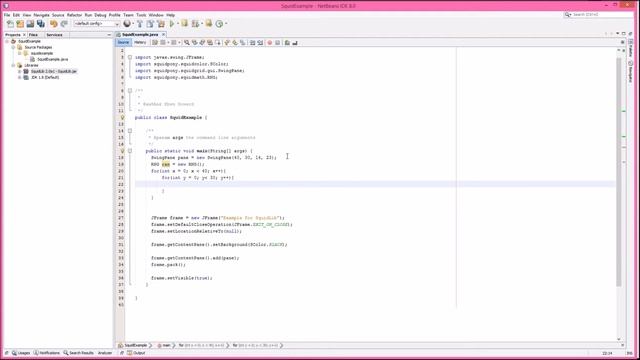Click the New File toolbar icon
The height and width of the screenshot is (360, 640).
pos(10,24)
